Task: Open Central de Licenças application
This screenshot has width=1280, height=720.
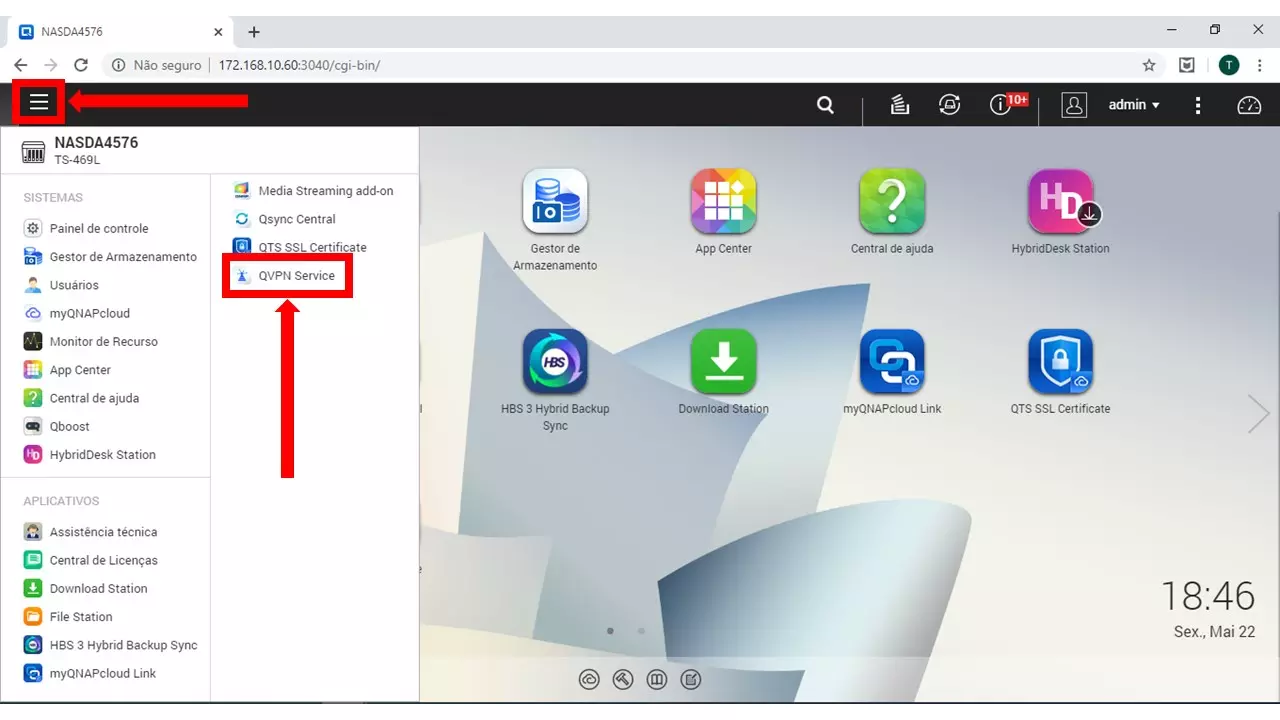Action: coord(105,560)
